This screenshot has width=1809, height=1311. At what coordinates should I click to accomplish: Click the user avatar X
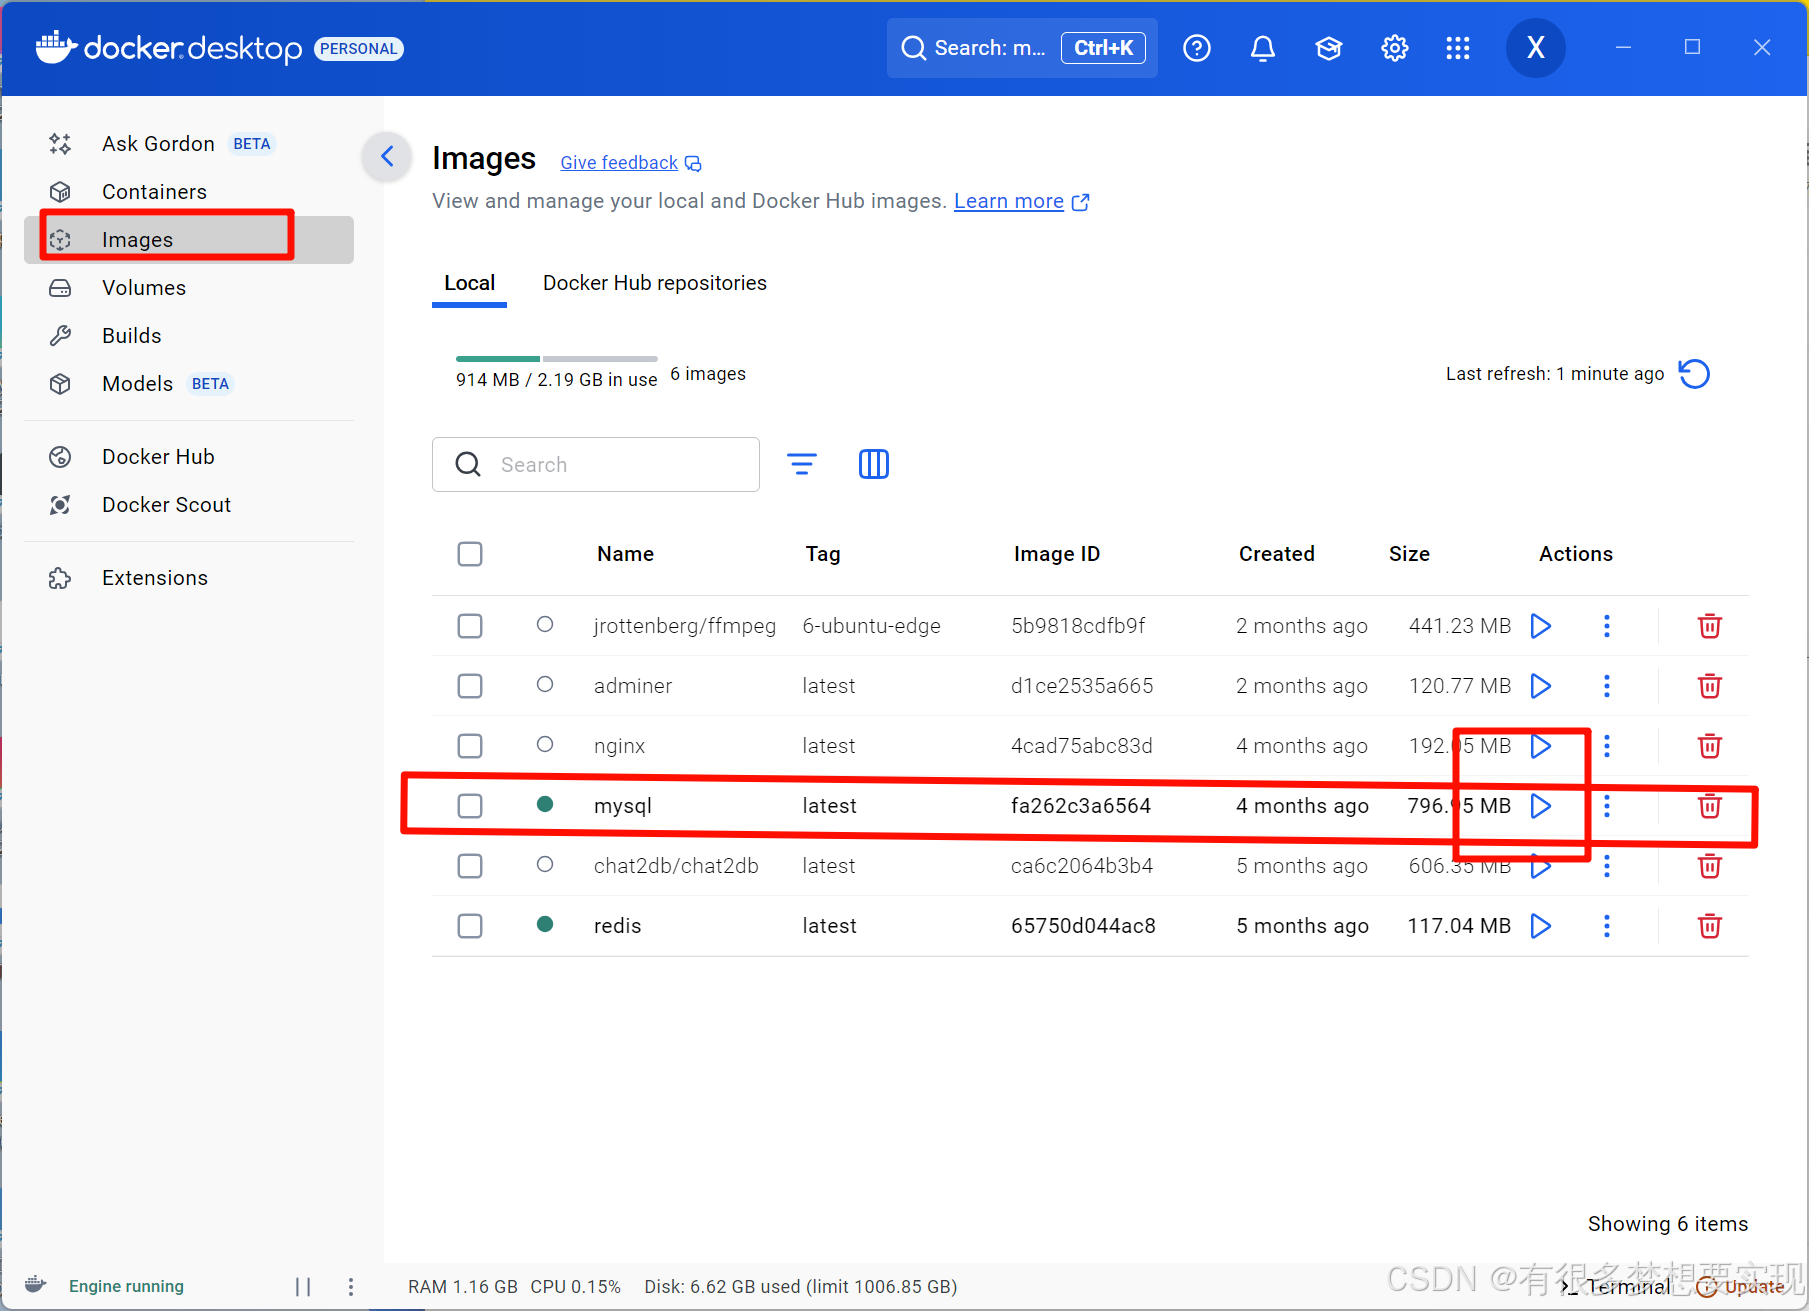tap(1535, 48)
